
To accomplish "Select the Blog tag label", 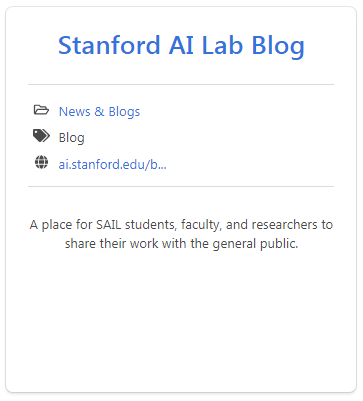I will click(72, 138).
